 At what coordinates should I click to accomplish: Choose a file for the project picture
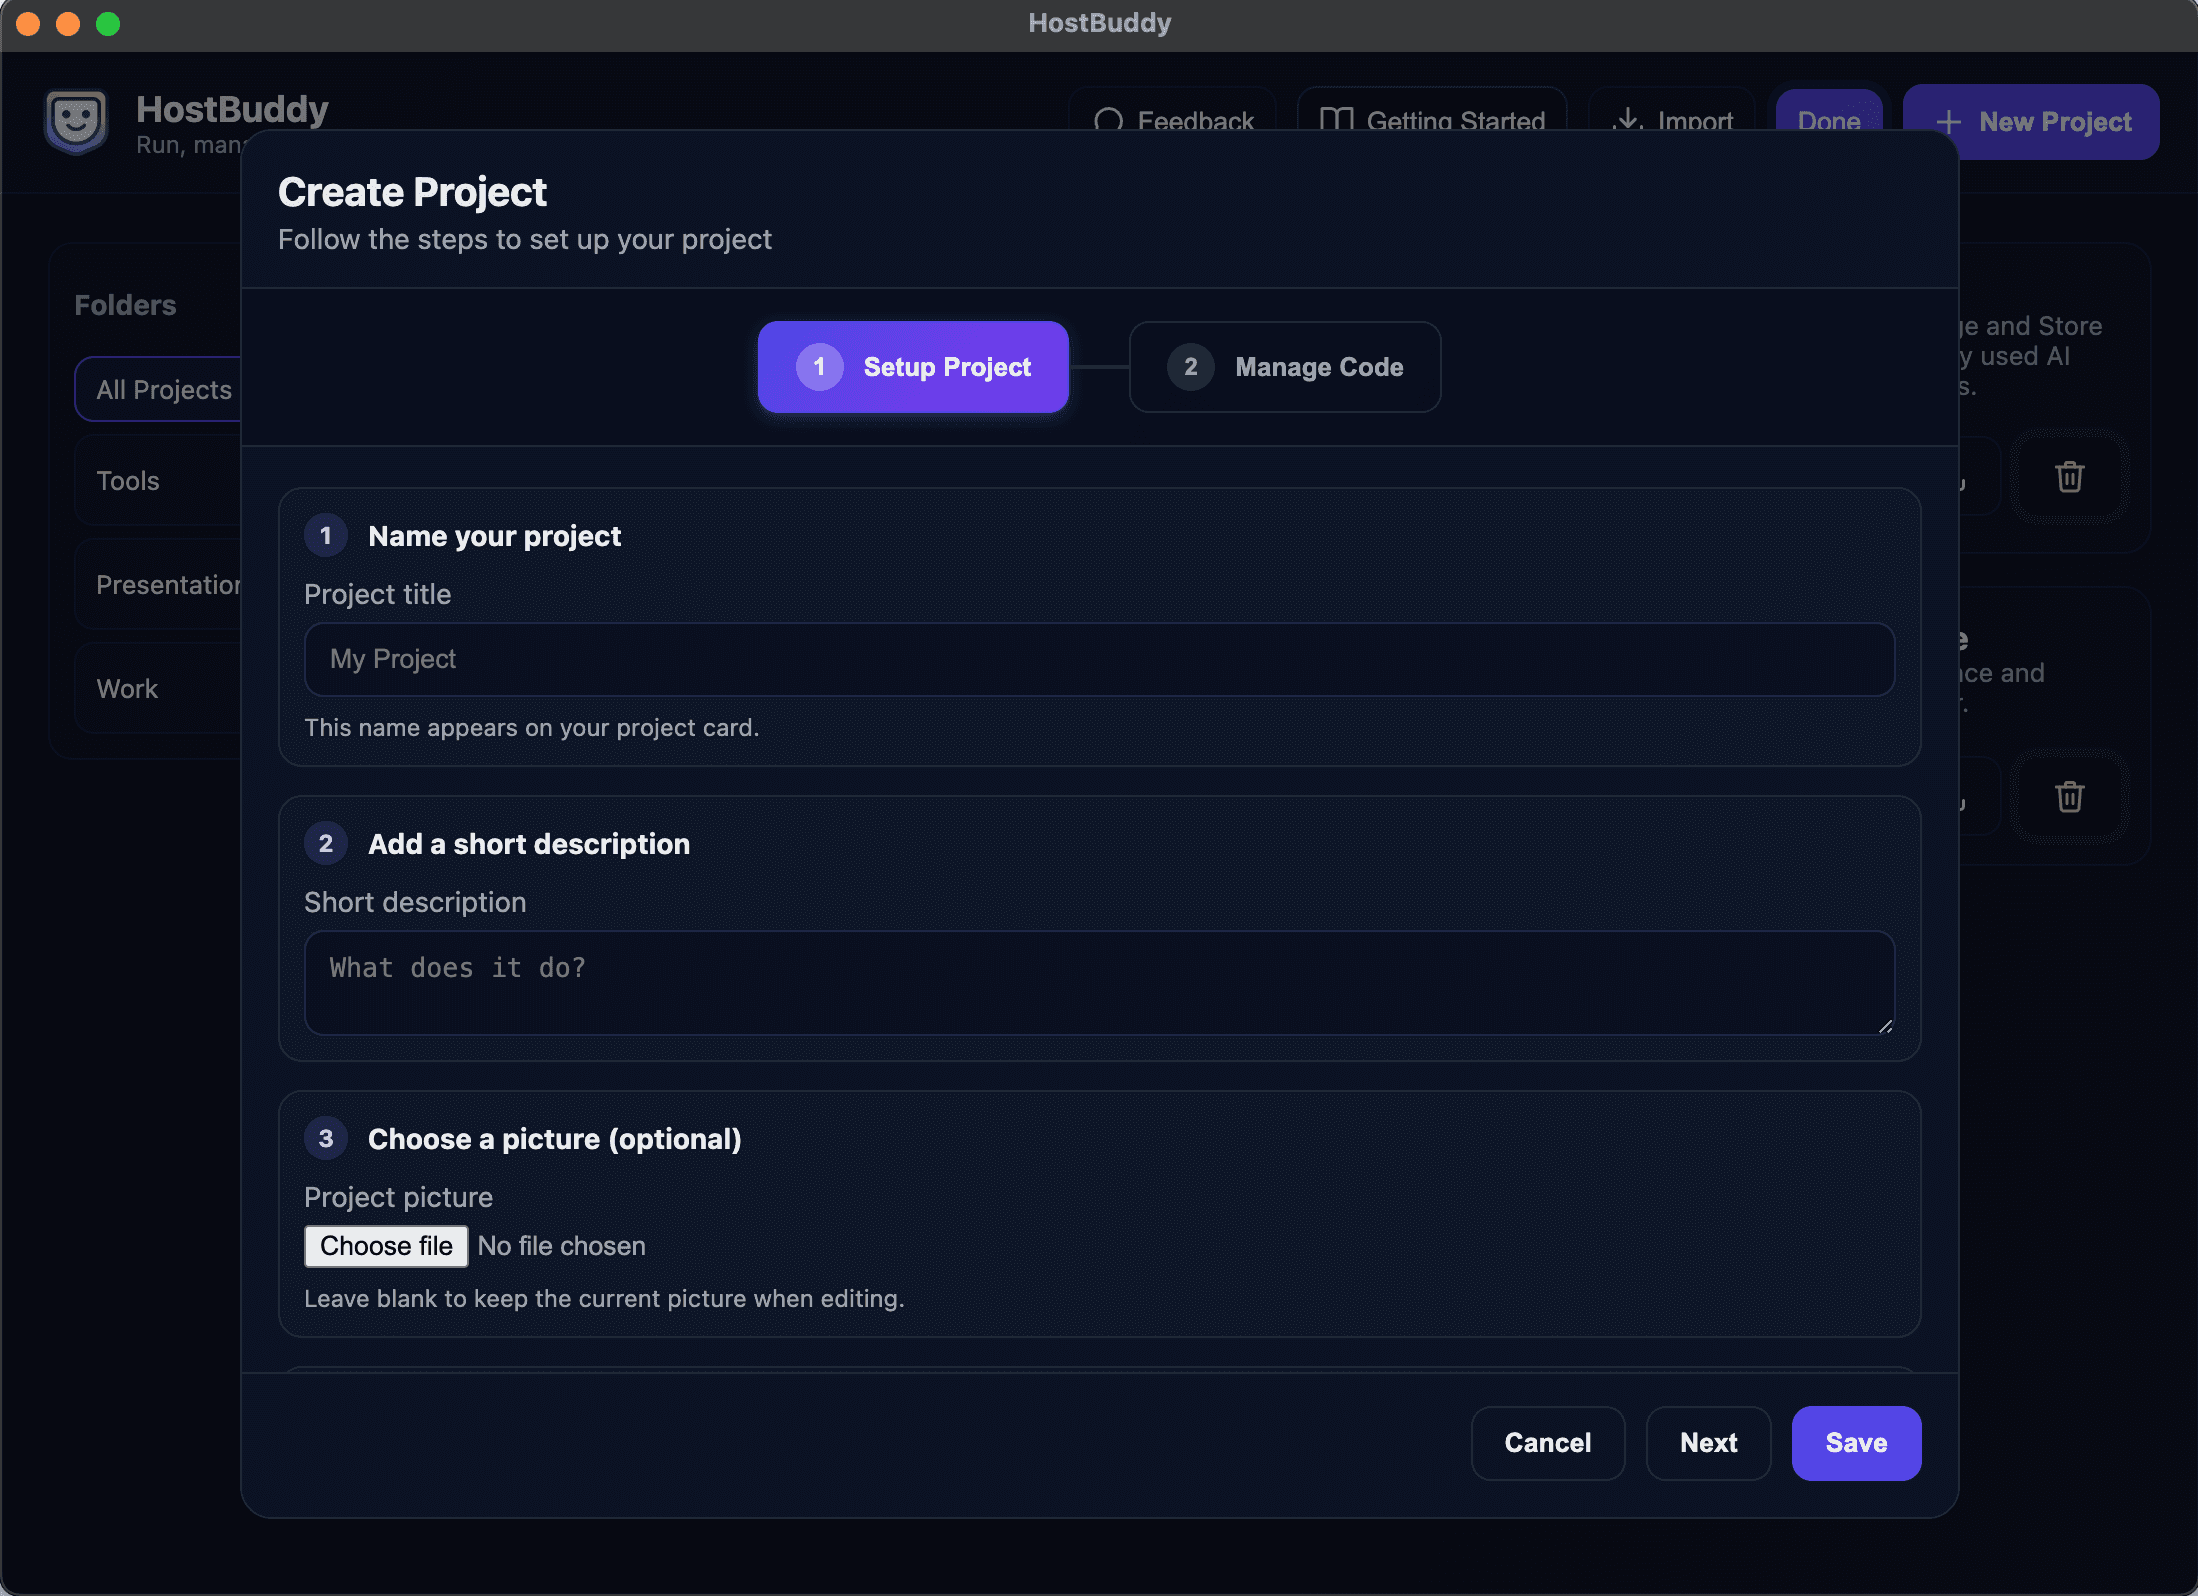(x=385, y=1246)
